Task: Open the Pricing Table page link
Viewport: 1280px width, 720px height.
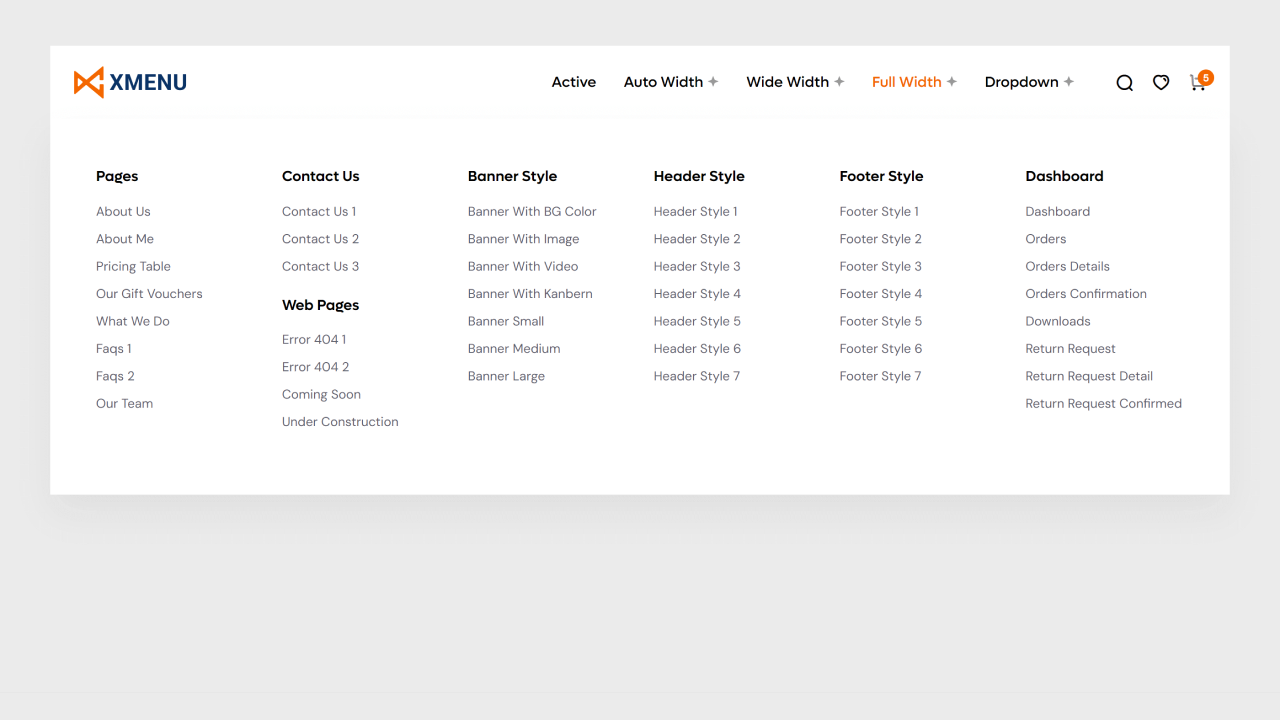Action: point(133,266)
